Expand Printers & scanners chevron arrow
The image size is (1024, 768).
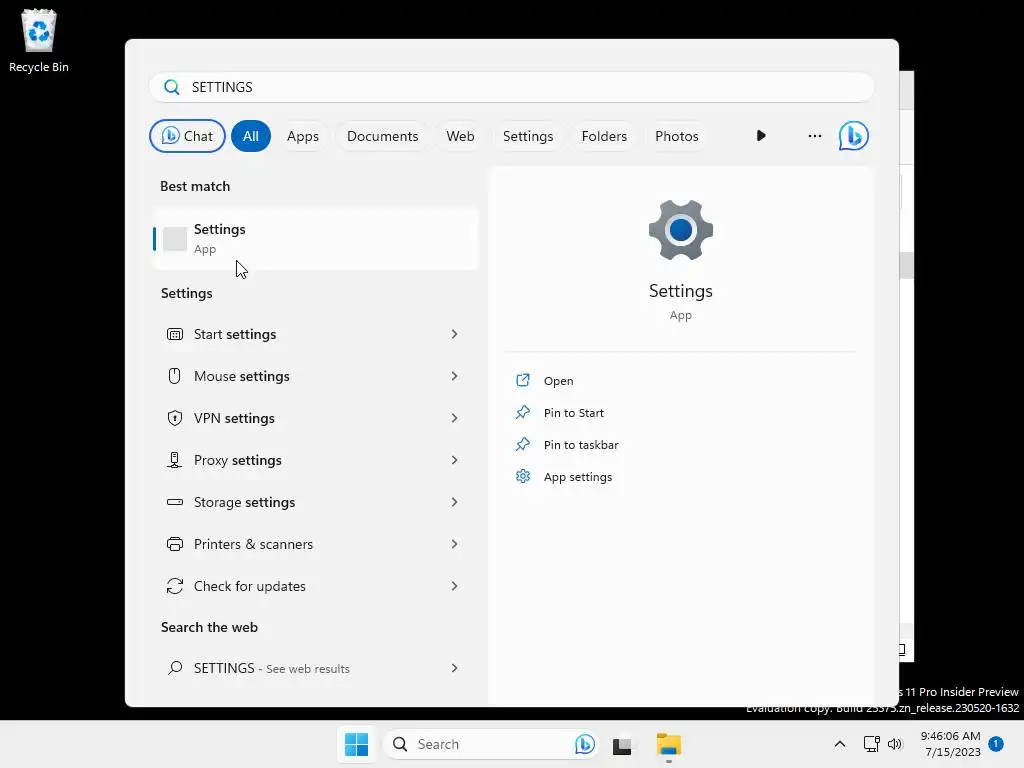click(x=455, y=544)
